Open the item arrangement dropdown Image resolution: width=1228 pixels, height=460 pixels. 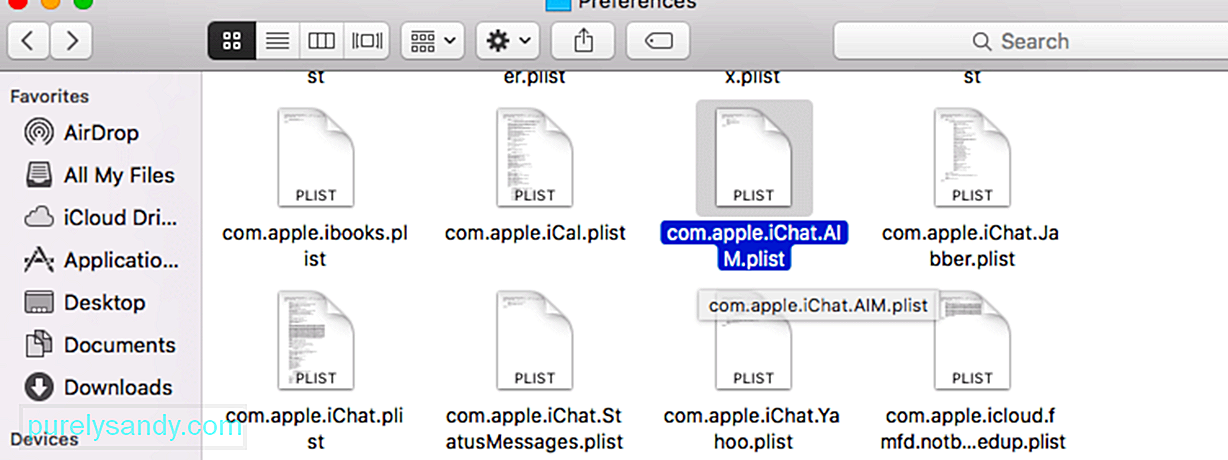pyautogui.click(x=432, y=41)
